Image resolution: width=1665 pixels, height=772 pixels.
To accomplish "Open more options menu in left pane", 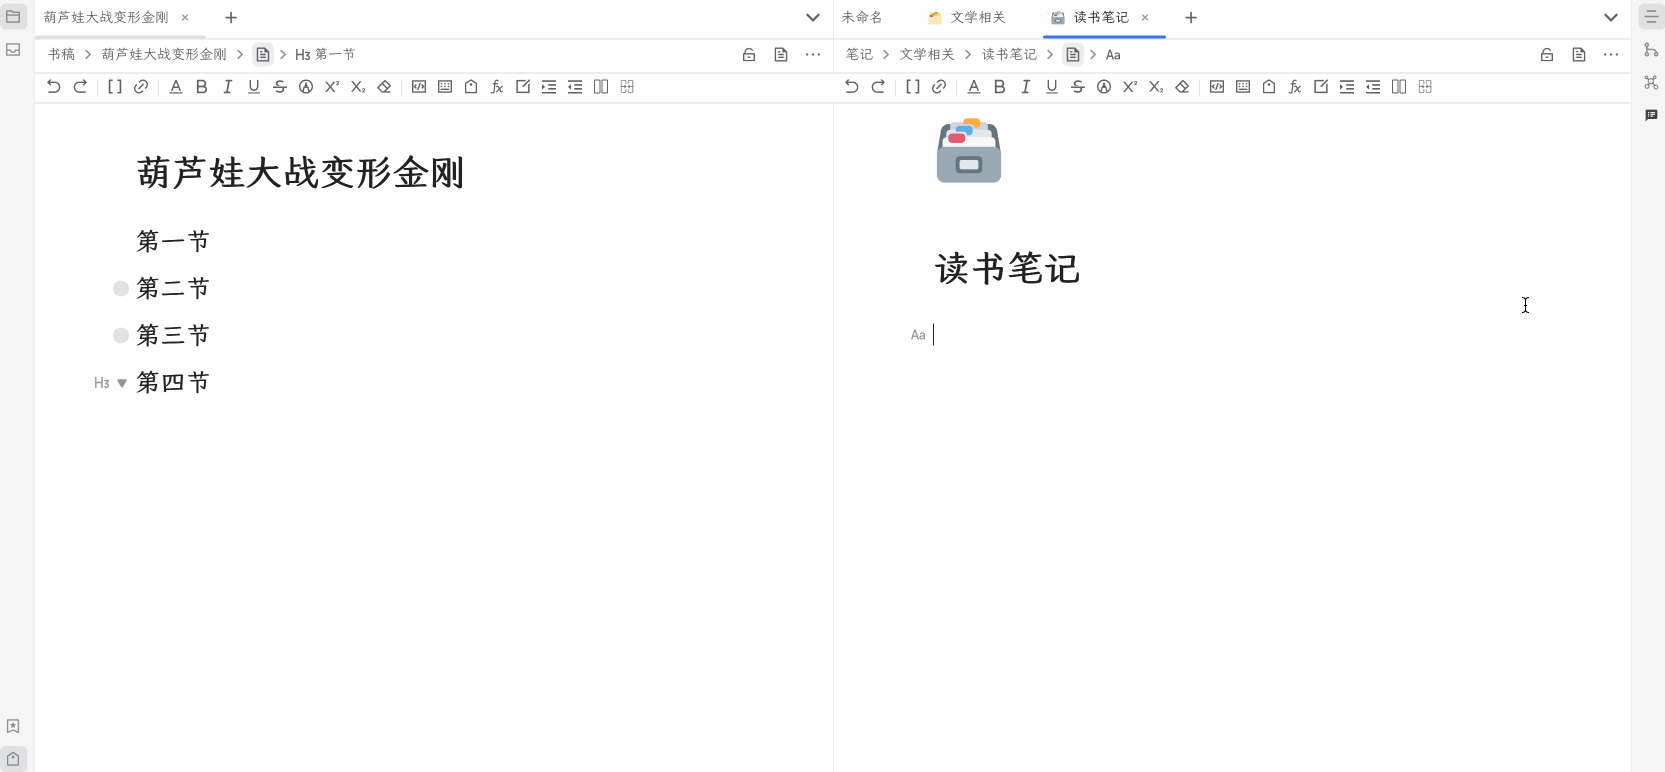I will (x=813, y=55).
